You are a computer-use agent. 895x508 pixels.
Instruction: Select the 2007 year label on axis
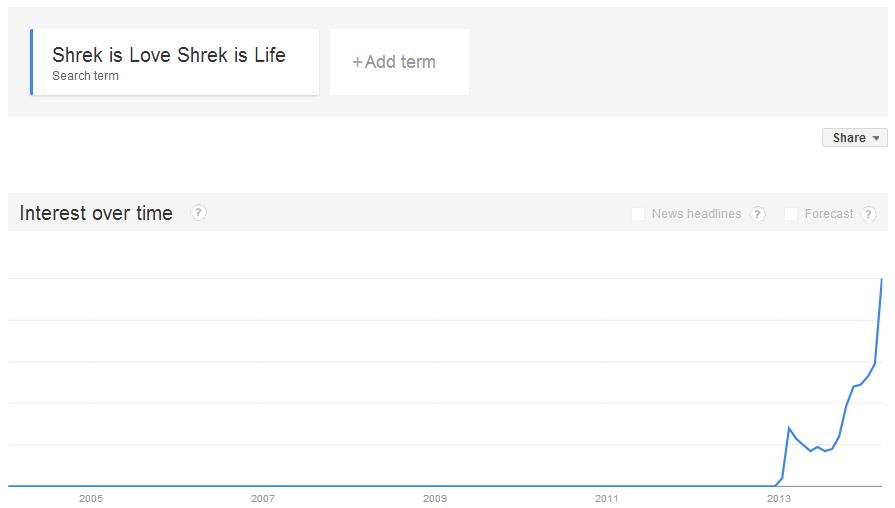263,498
